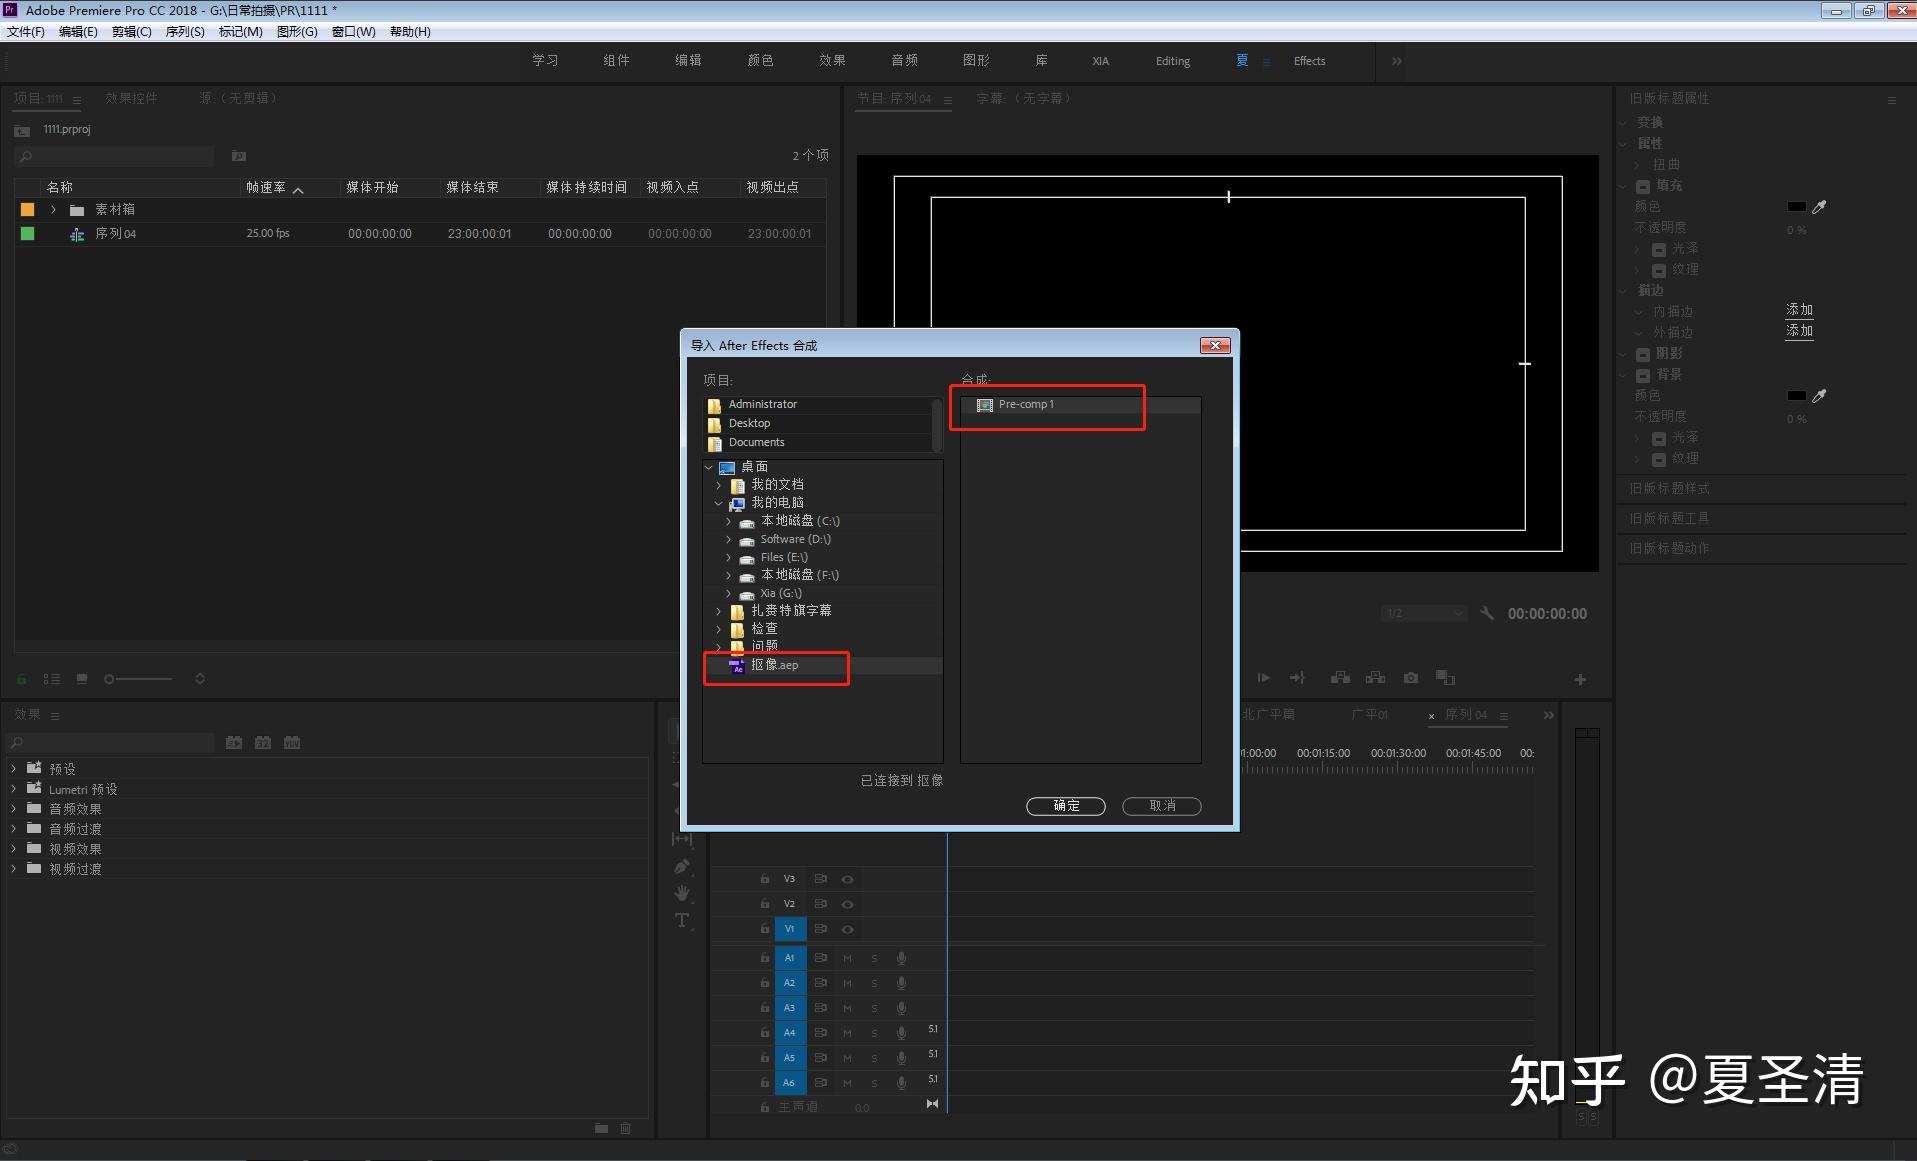Open overflow workspaces chevron menu
Image resolution: width=1917 pixels, height=1161 pixels.
(1396, 61)
